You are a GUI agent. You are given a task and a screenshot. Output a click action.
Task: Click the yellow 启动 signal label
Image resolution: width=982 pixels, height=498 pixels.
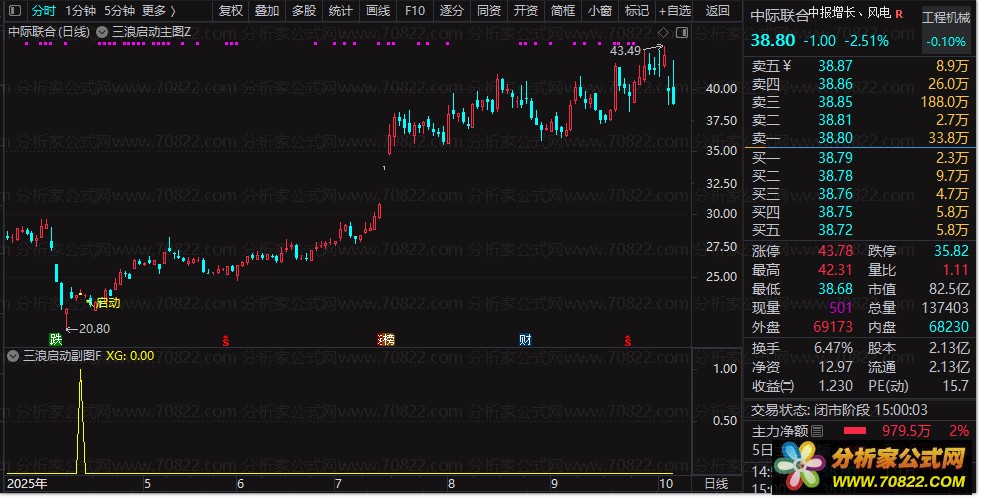pyautogui.click(x=108, y=303)
